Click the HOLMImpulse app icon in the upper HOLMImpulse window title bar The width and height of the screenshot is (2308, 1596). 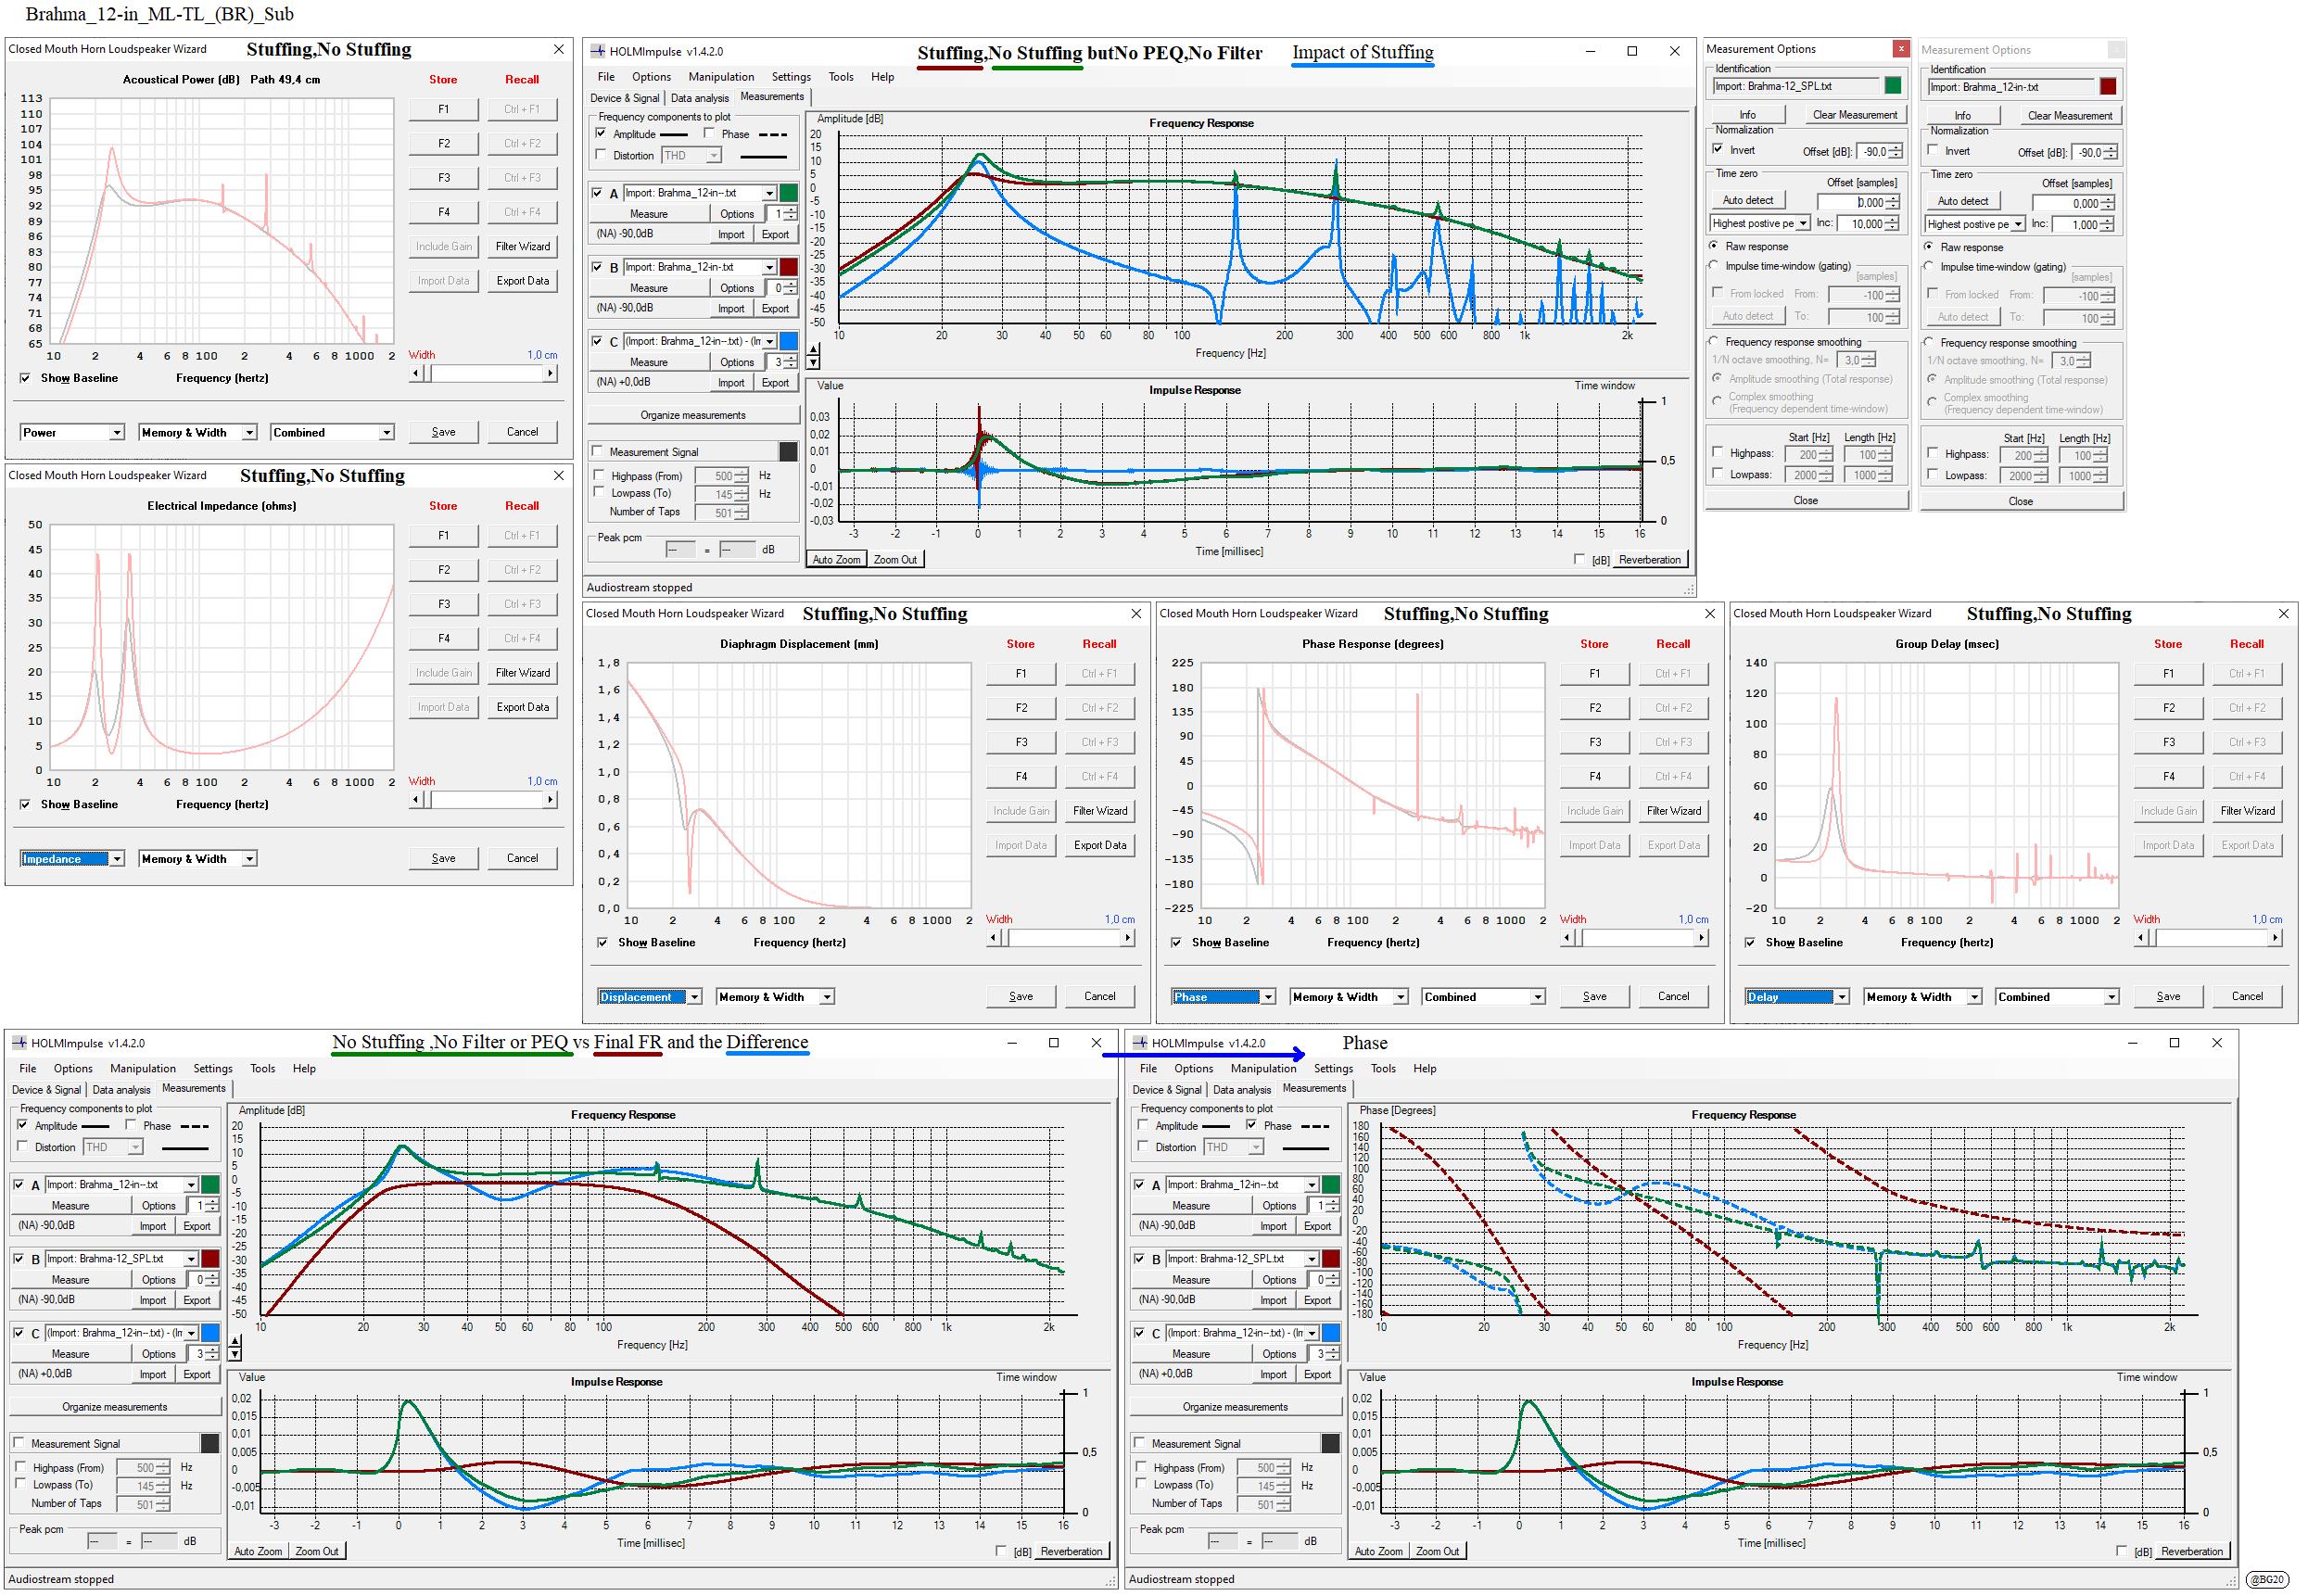pos(598,51)
